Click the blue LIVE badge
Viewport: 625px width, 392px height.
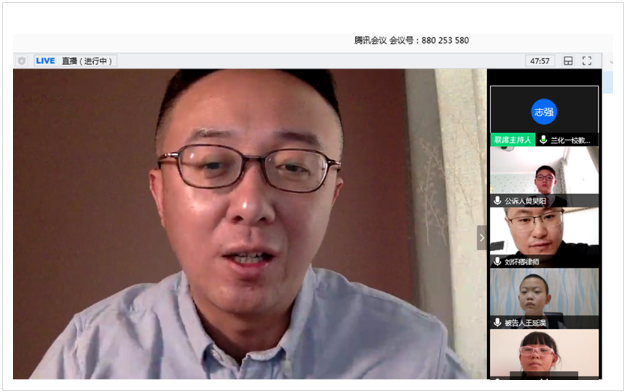(x=45, y=61)
